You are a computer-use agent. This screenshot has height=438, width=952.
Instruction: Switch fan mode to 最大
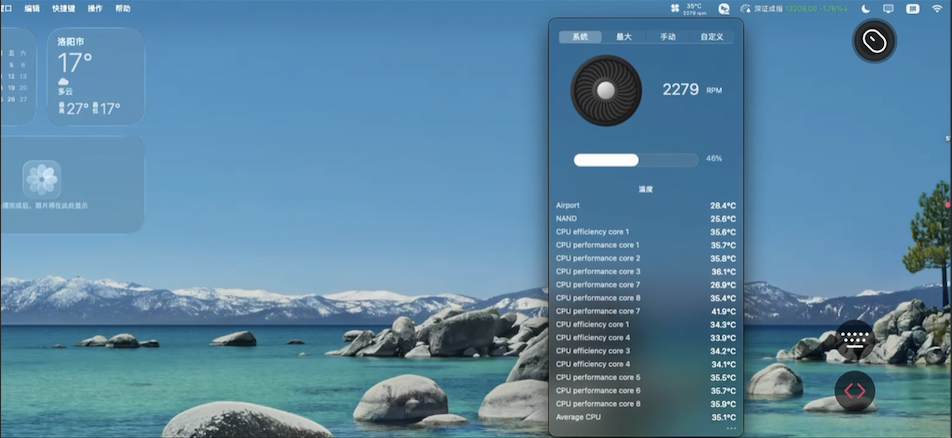tap(624, 37)
